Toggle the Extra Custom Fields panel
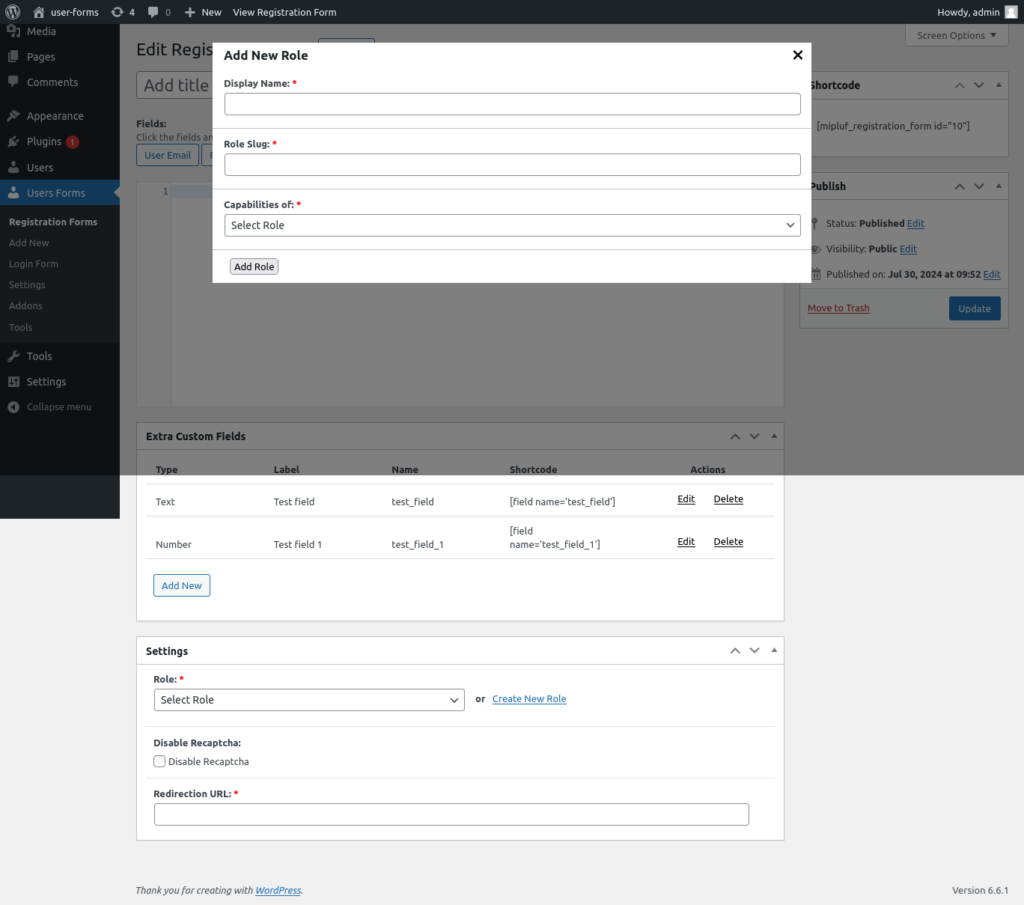Viewport: 1024px width, 905px height. (x=774, y=436)
